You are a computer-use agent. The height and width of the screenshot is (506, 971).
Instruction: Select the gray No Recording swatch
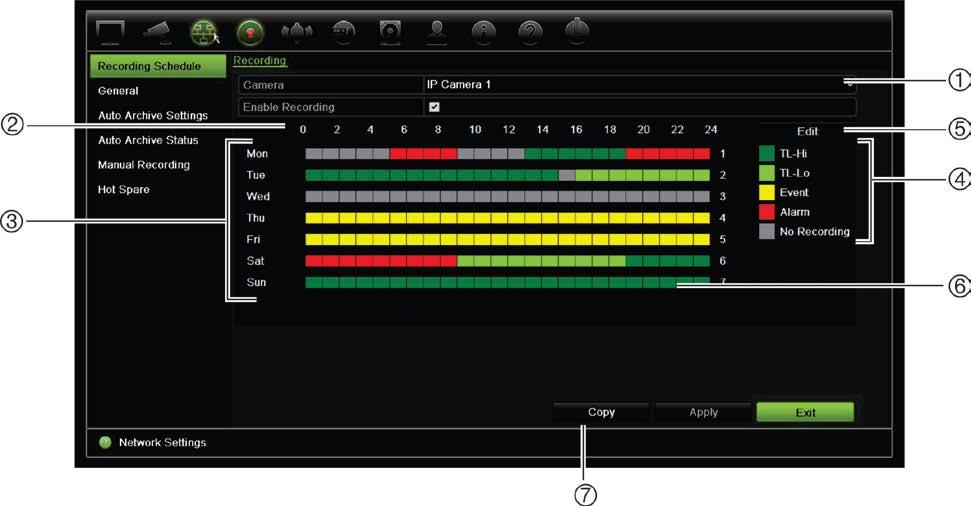pos(767,232)
